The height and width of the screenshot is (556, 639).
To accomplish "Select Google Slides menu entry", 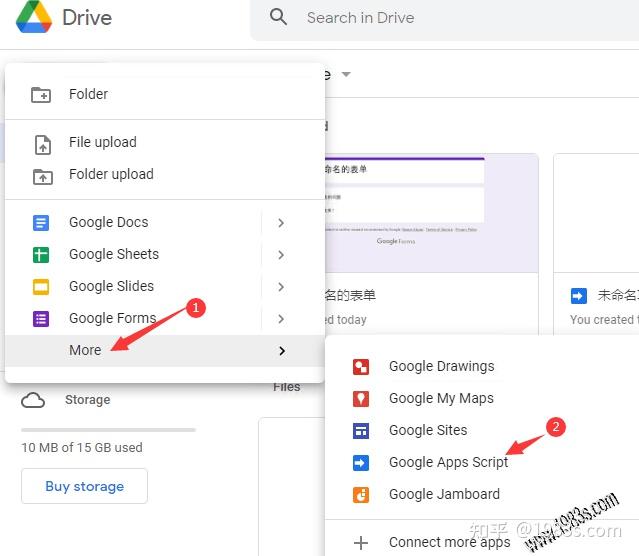I will [x=165, y=286].
